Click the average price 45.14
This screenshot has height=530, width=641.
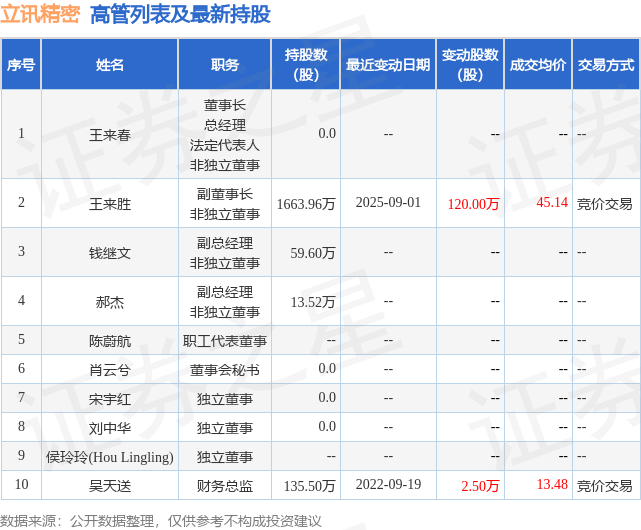pos(552,202)
